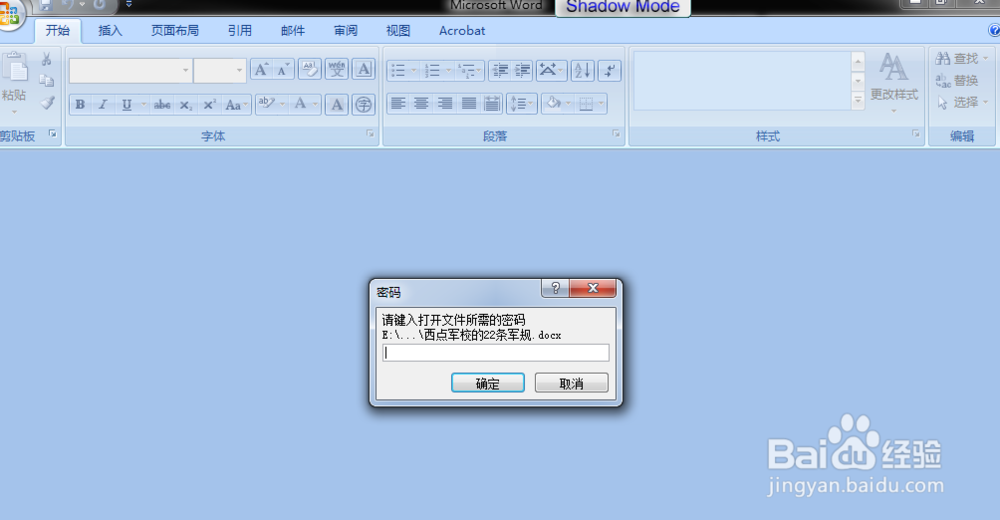Click the Grow Font icon
The height and width of the screenshot is (520, 1000).
point(261,70)
